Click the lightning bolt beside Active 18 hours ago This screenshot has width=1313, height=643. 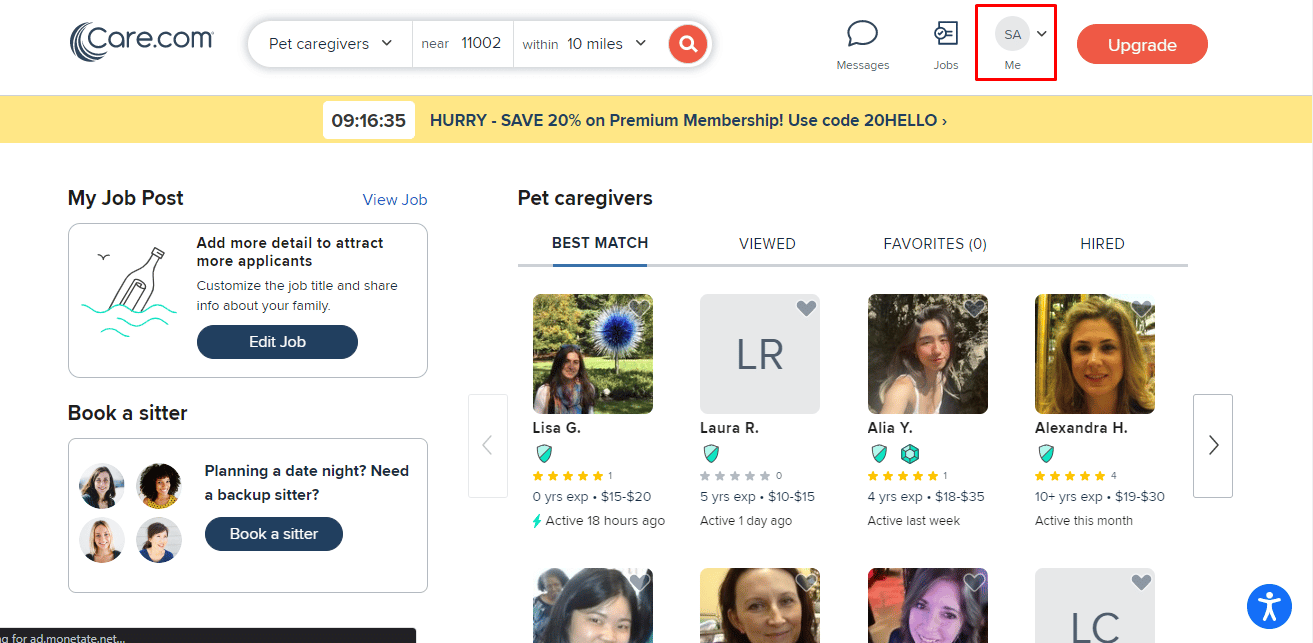point(538,521)
